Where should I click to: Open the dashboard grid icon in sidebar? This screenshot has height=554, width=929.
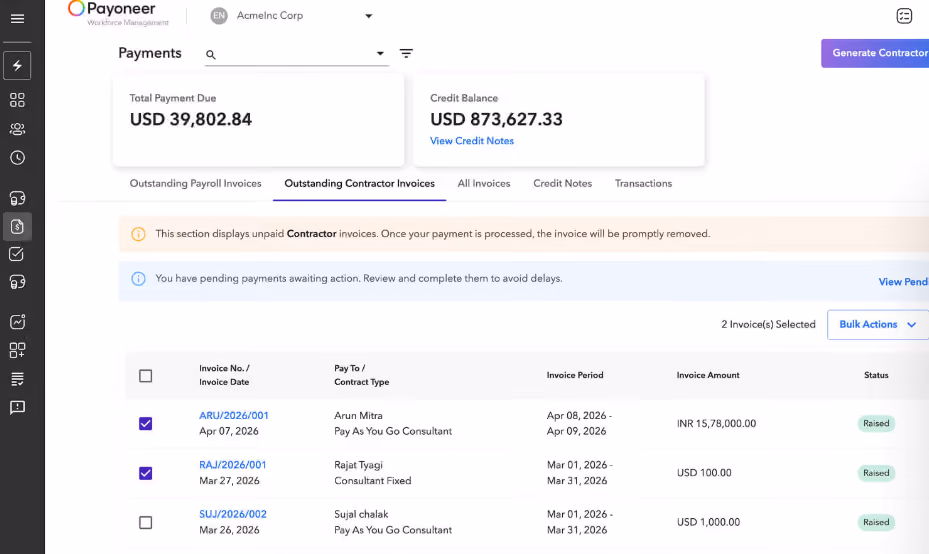[17, 100]
